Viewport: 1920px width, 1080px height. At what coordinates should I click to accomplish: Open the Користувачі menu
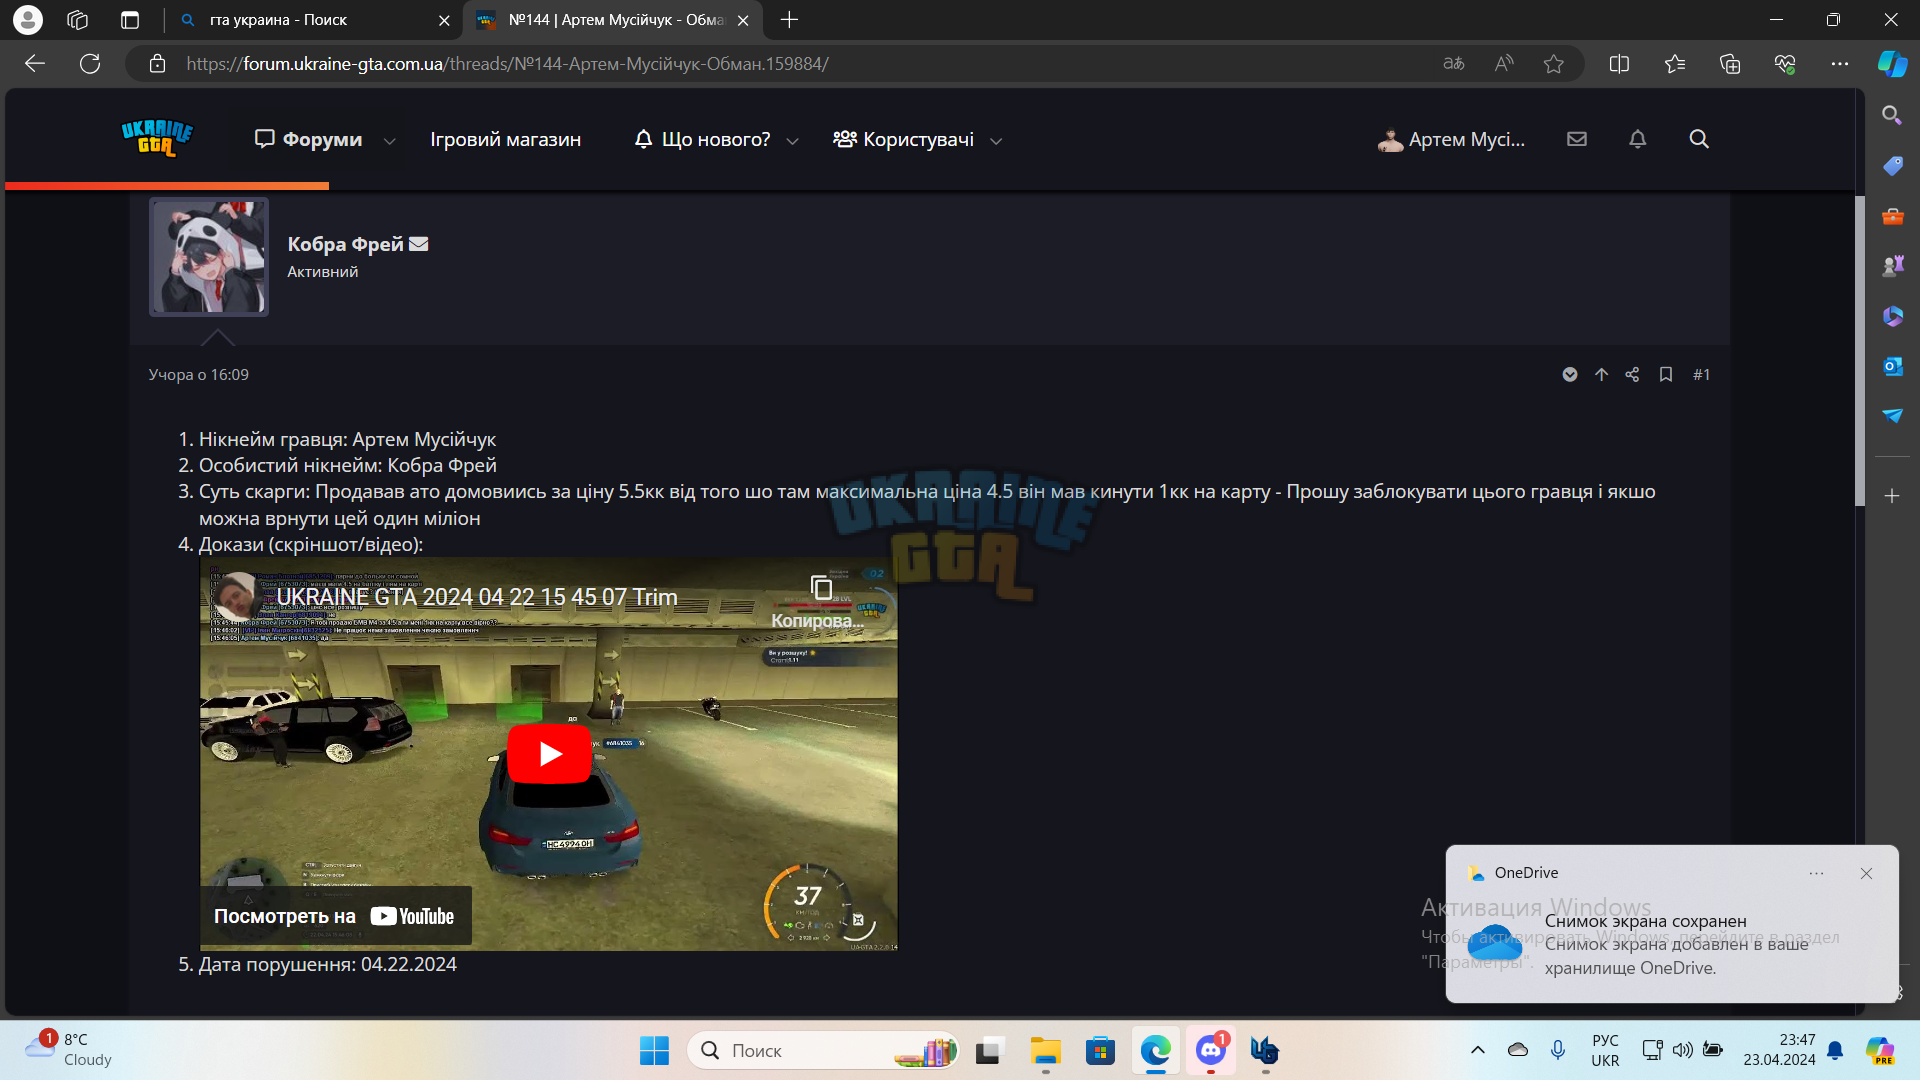click(903, 139)
